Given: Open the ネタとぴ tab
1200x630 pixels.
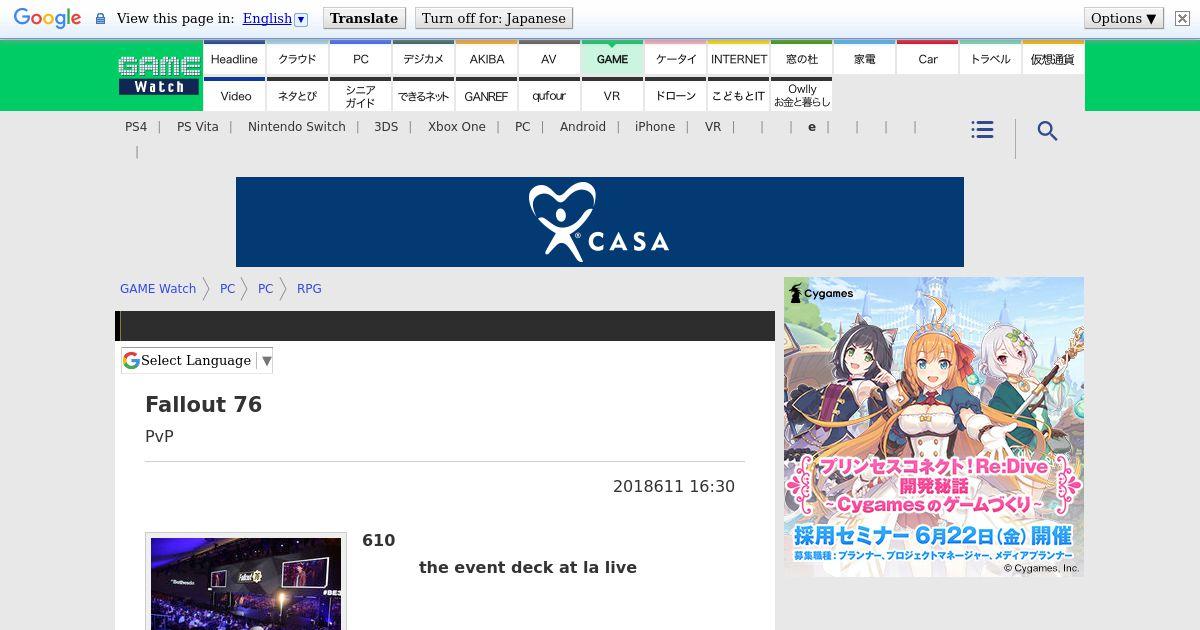Looking at the screenshot, I should click(x=297, y=95).
